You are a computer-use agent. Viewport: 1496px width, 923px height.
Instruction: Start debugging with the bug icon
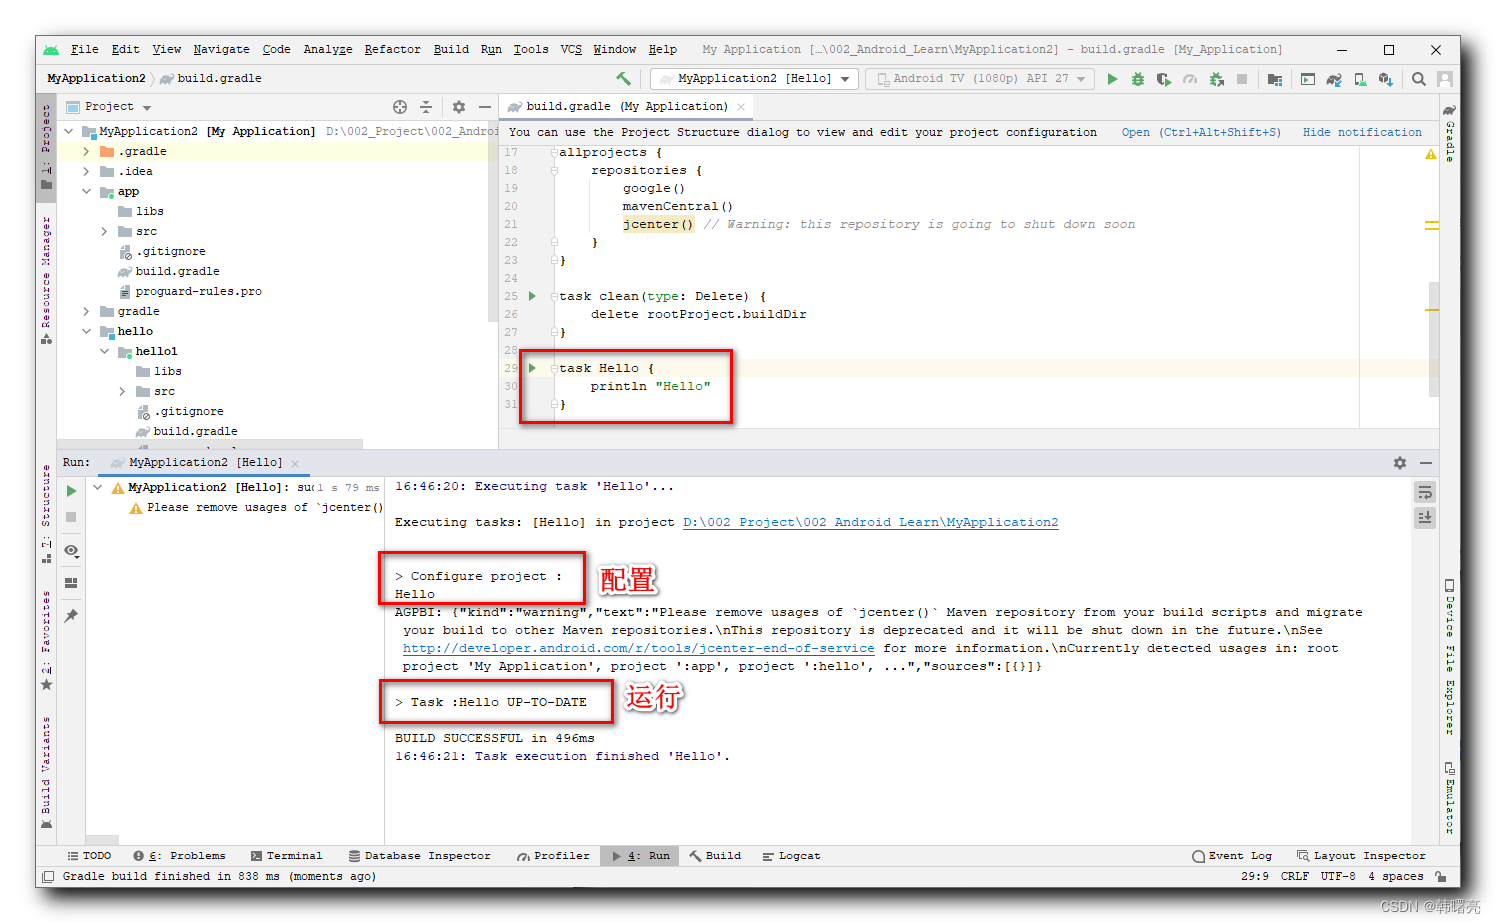tap(1138, 79)
